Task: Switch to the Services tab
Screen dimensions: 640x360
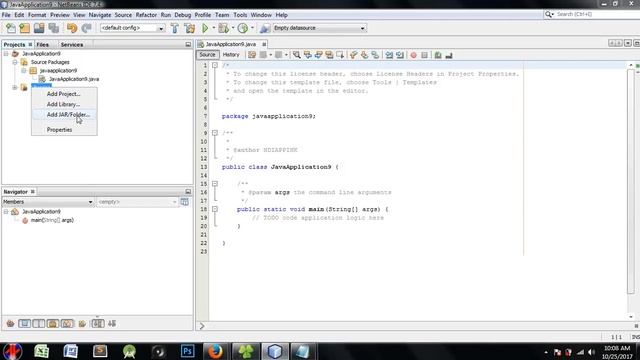Action: point(72,44)
